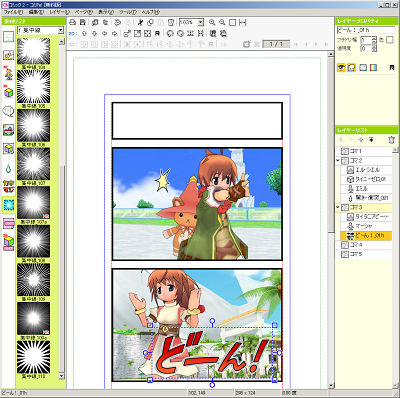Image resolution: width=400 pixels, height=398 pixels.
Task: Select the コマ5 layer row
Action: tap(364, 254)
